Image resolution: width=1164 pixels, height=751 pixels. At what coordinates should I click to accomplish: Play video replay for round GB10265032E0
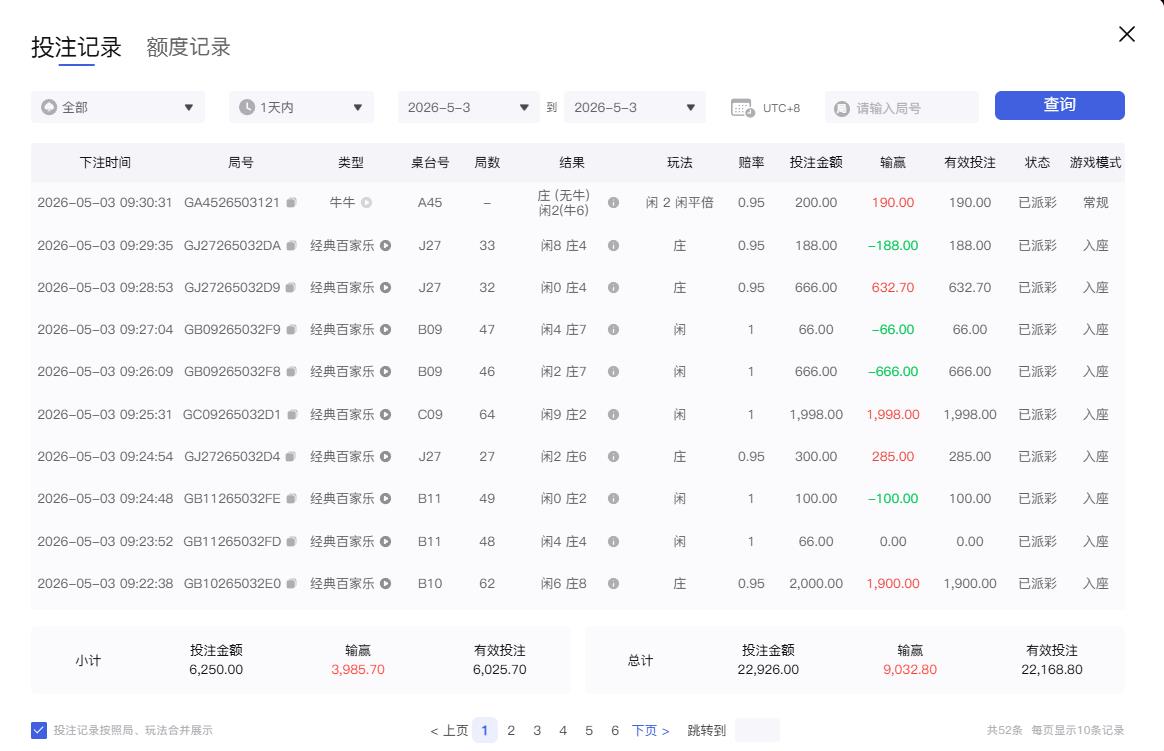click(x=385, y=584)
